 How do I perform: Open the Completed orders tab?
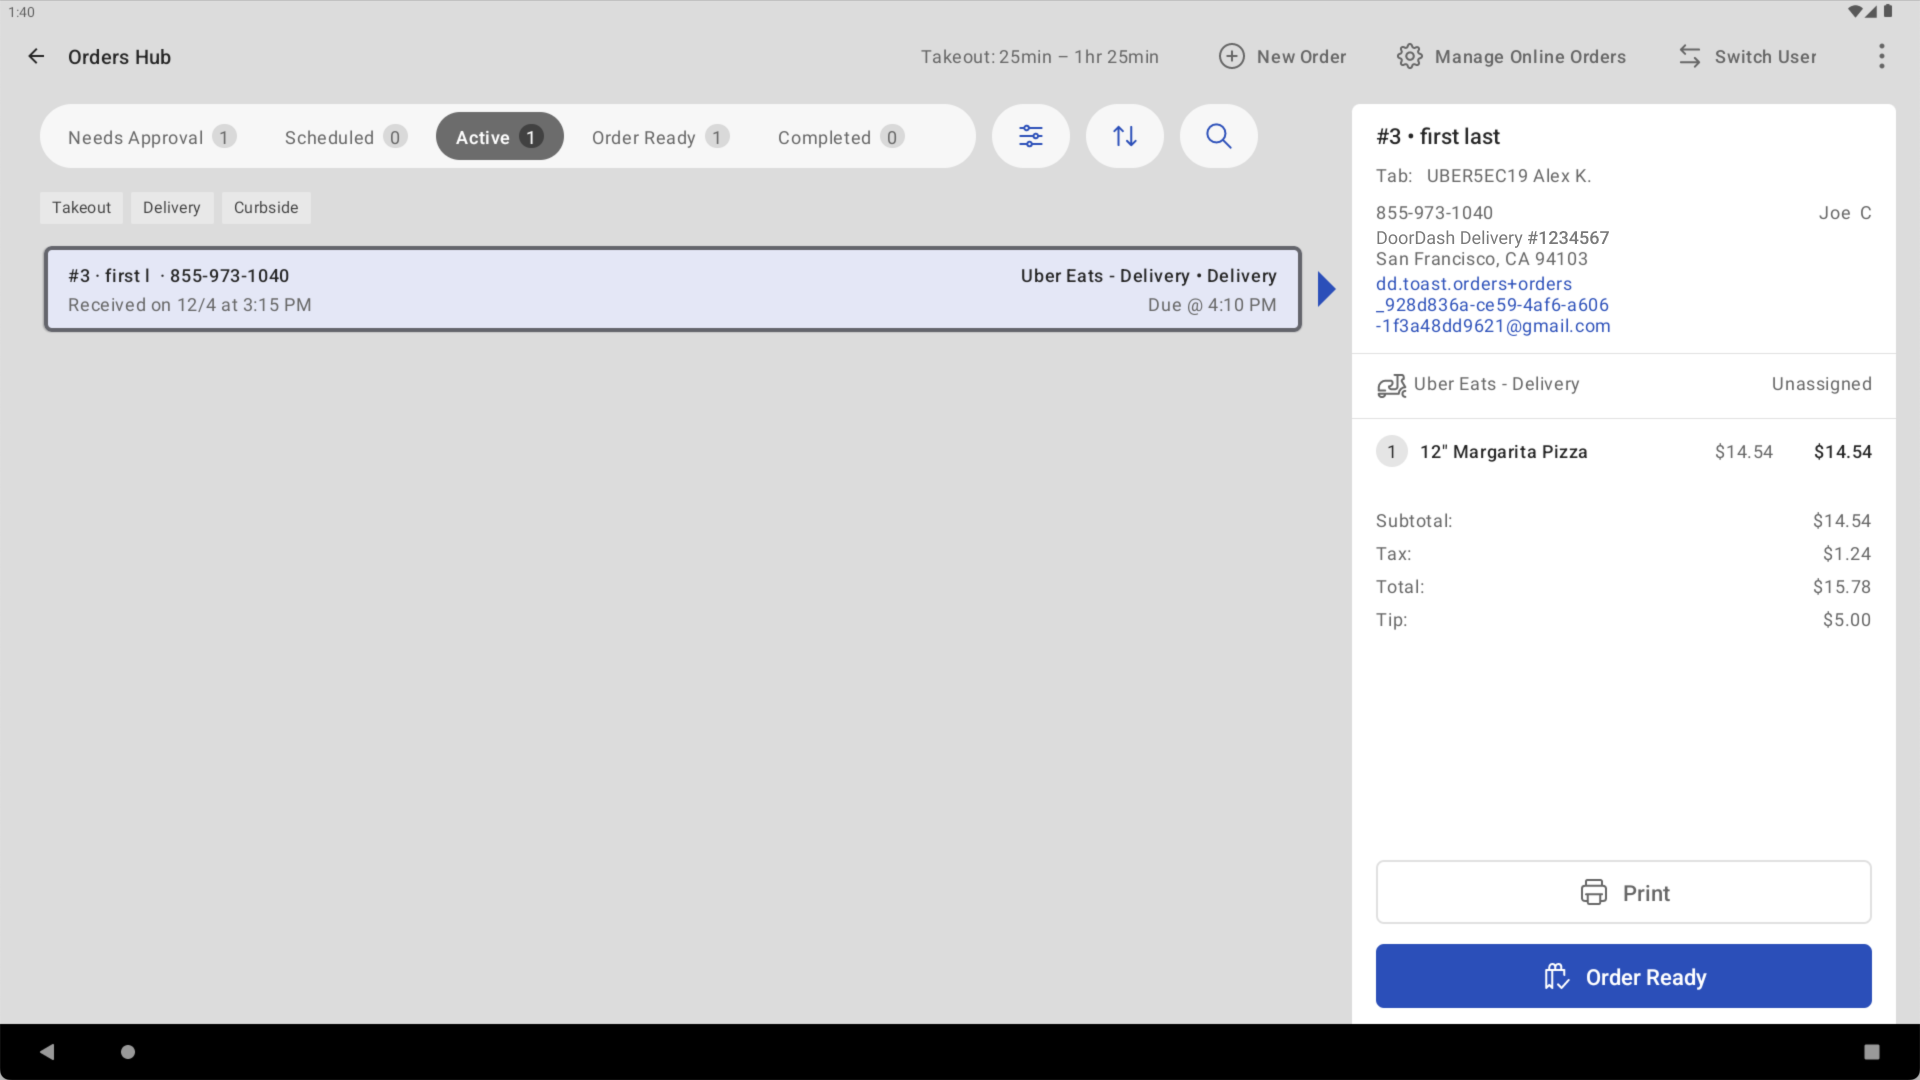tap(840, 137)
